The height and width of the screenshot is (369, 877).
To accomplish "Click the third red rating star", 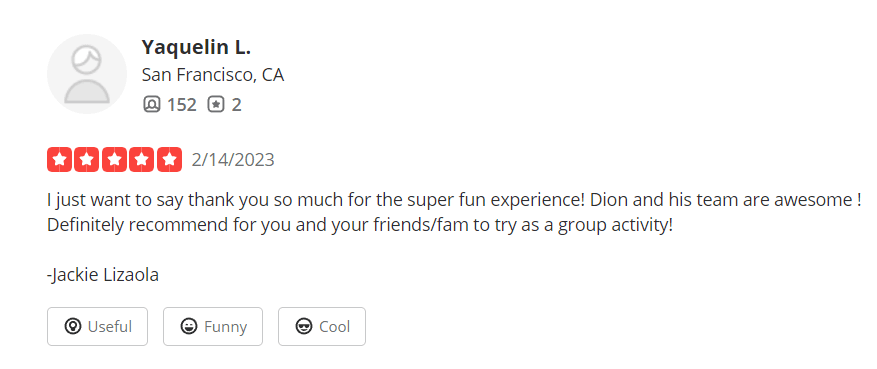I will (114, 160).
